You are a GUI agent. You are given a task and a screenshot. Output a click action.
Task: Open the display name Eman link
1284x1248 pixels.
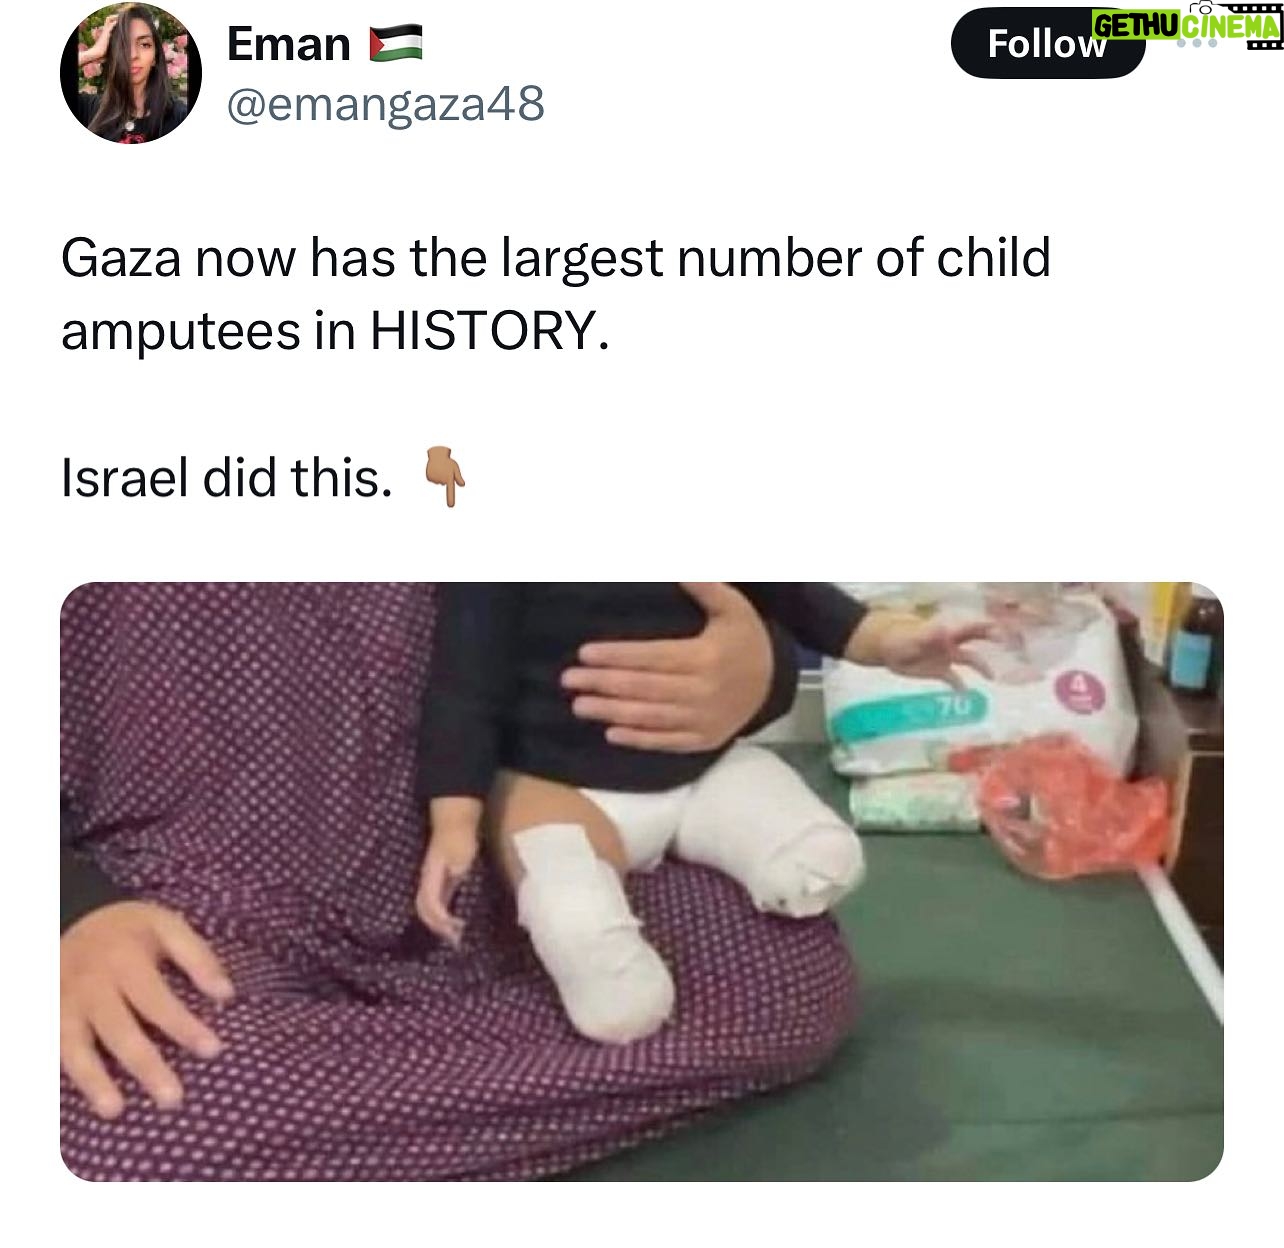point(289,44)
